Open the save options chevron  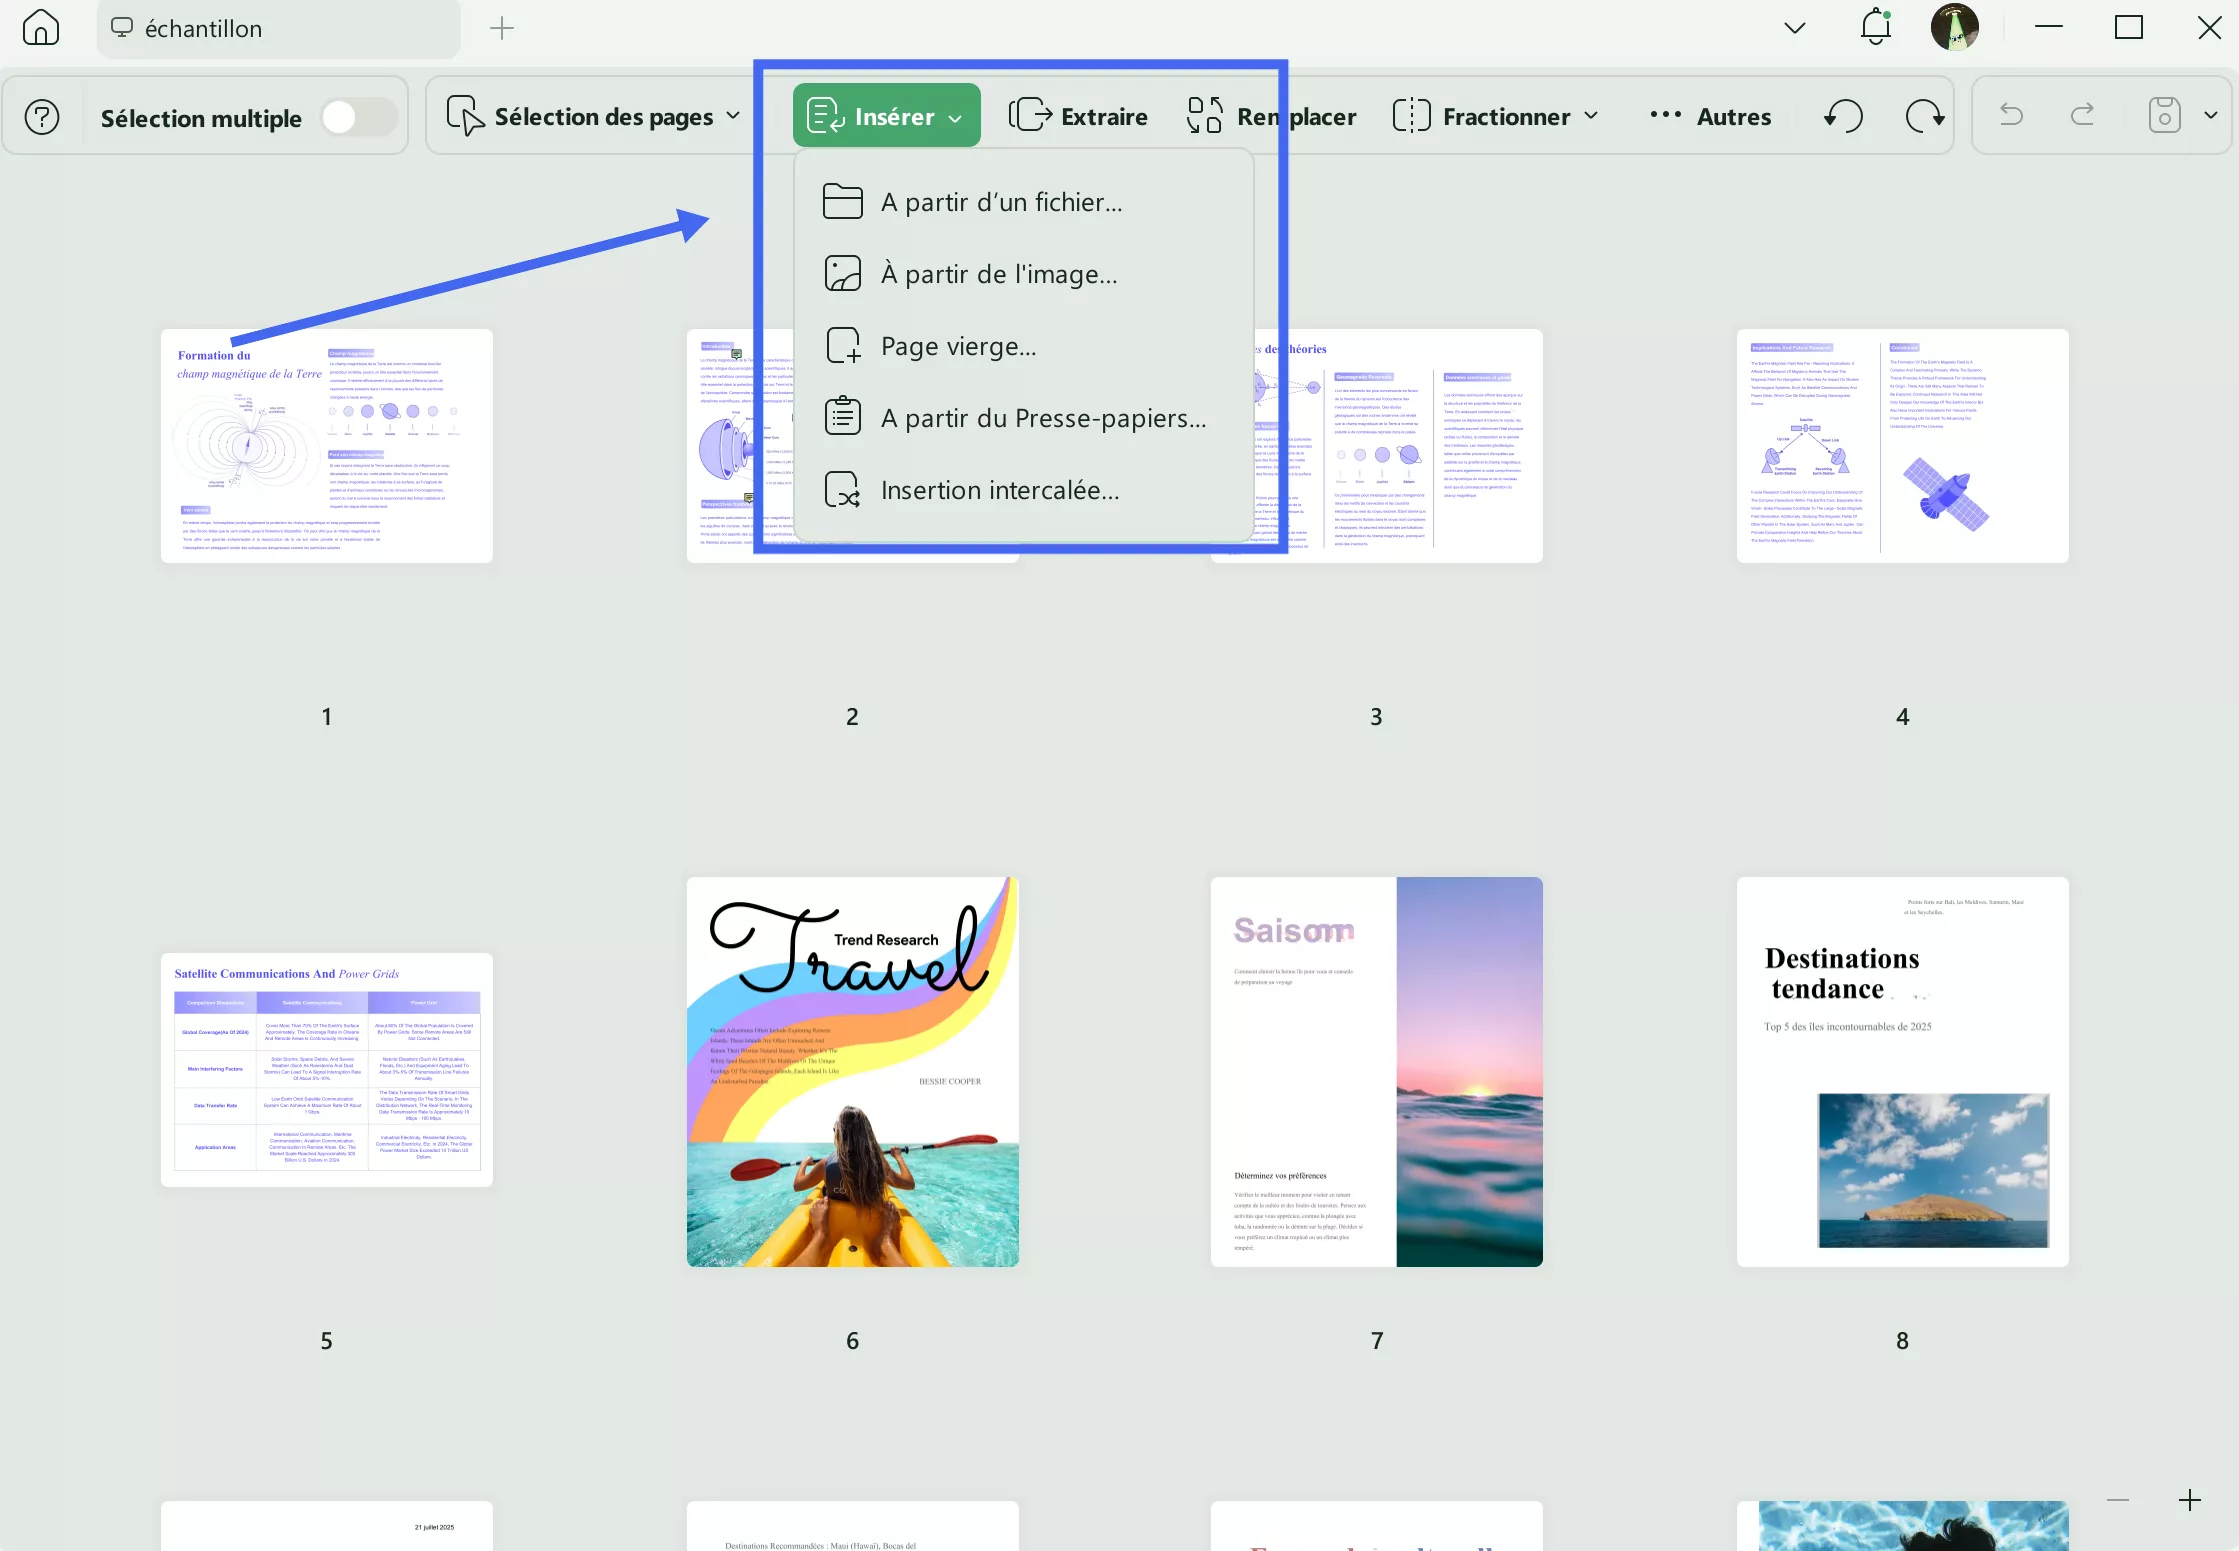coord(2210,115)
